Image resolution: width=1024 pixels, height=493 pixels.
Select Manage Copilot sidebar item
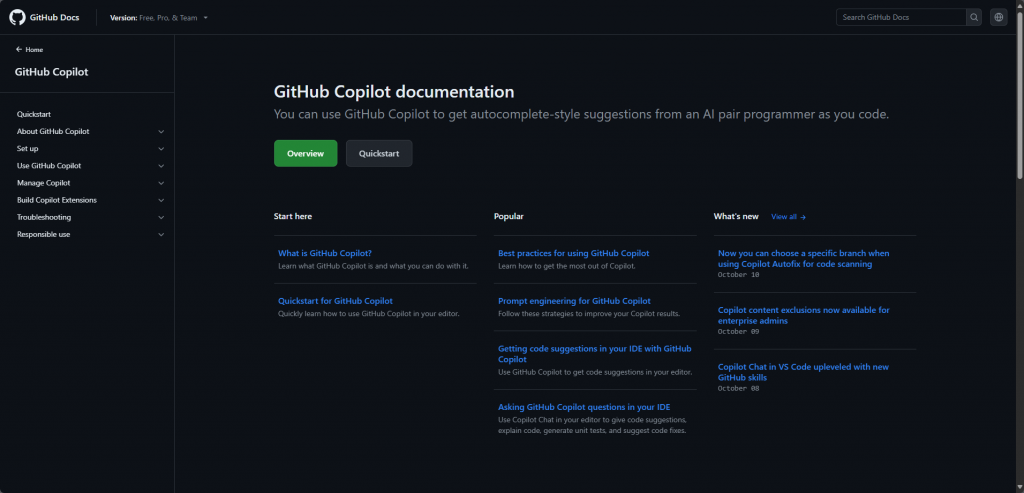click(x=44, y=183)
